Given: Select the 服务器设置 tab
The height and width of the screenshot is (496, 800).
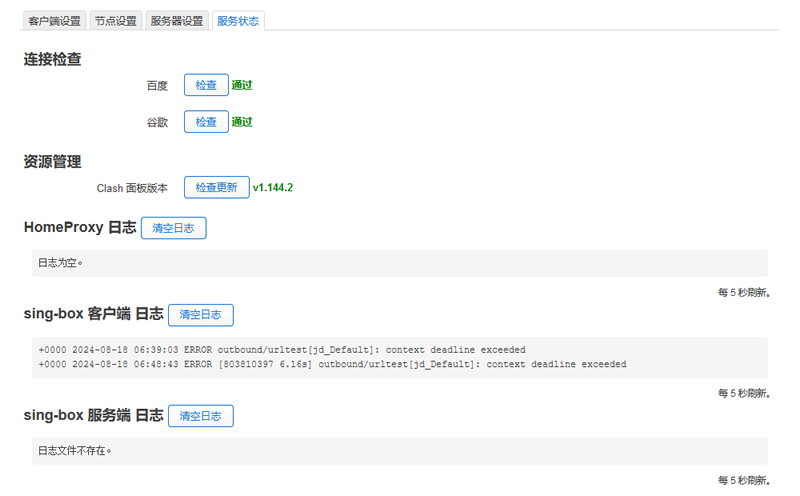Looking at the screenshot, I should pos(177,21).
